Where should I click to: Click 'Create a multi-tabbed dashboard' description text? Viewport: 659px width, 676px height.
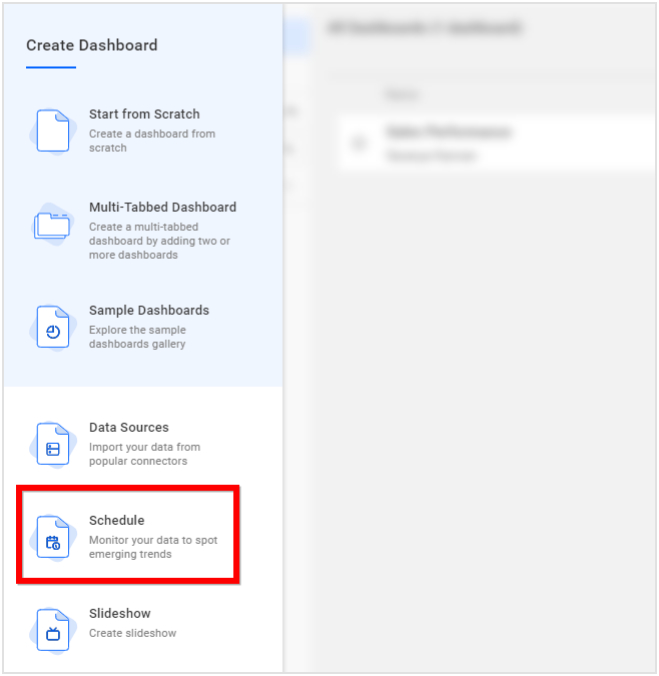[159, 241]
